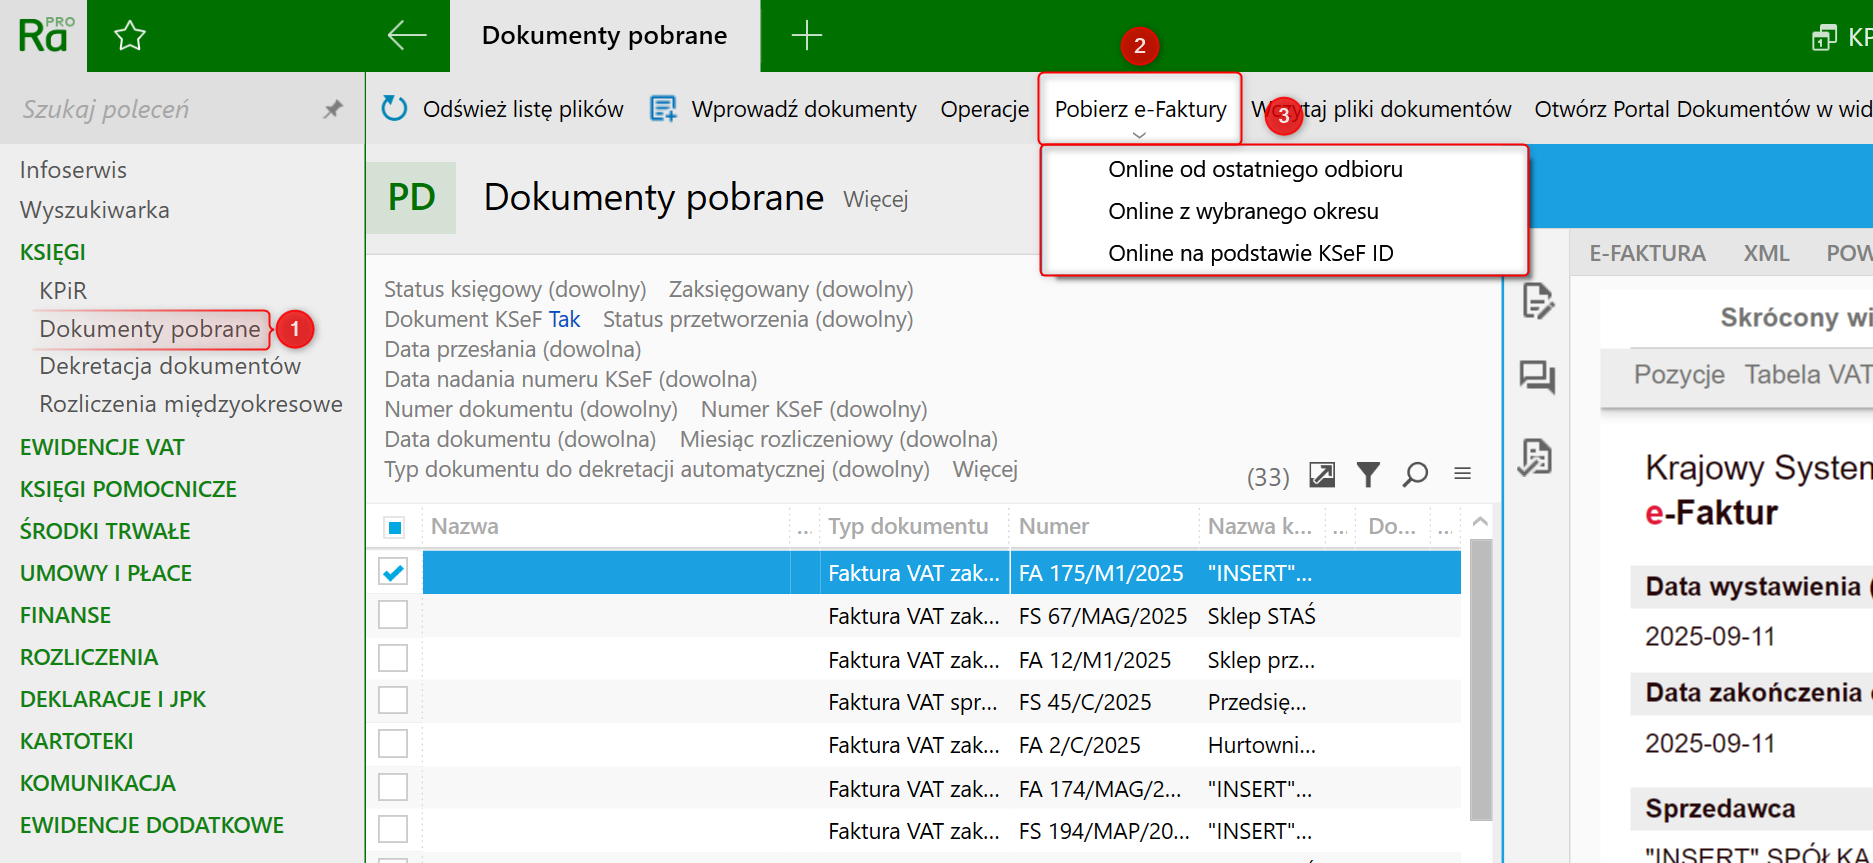Open the Tabela VAT tab in preview
The image size is (1873, 863).
[1808, 374]
